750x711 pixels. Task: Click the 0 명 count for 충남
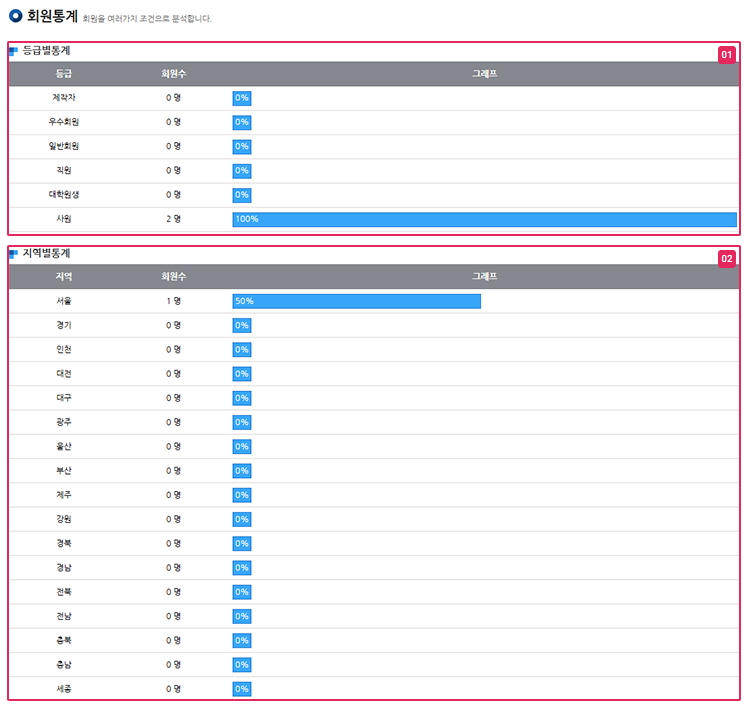[173, 665]
